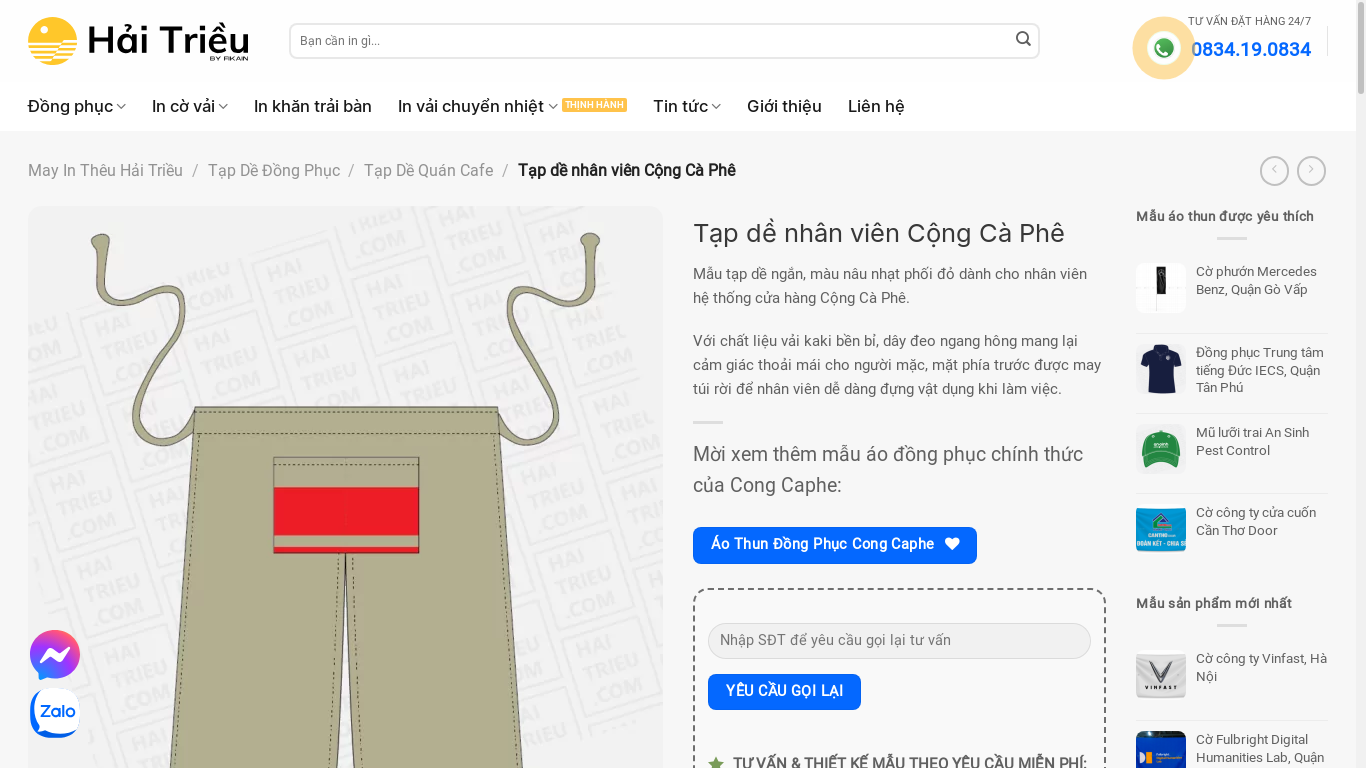The height and width of the screenshot is (768, 1366).
Task: Click THỊNH HÀNH badge
Action: (x=594, y=105)
